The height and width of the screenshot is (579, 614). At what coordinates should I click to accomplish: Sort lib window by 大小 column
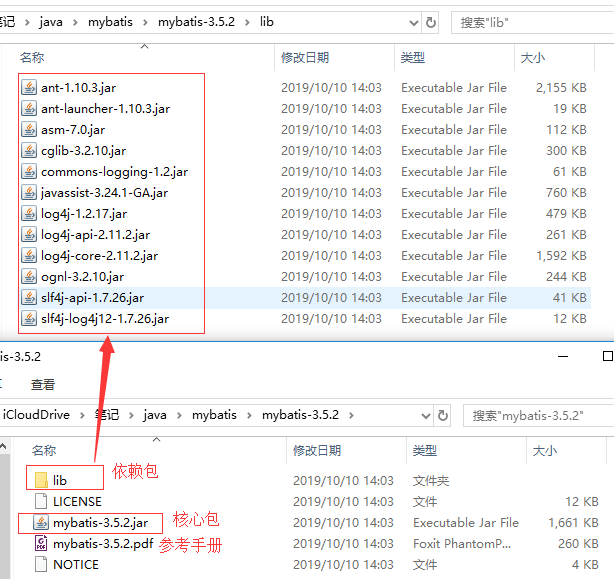pos(533,58)
